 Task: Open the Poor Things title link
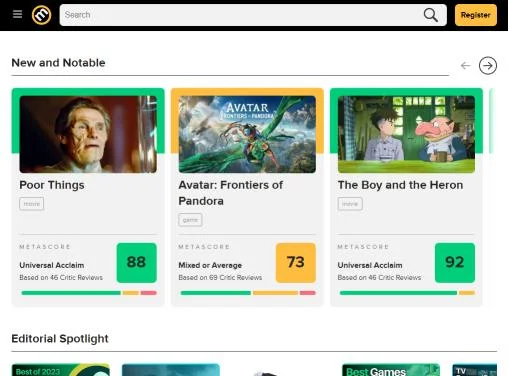click(52, 185)
